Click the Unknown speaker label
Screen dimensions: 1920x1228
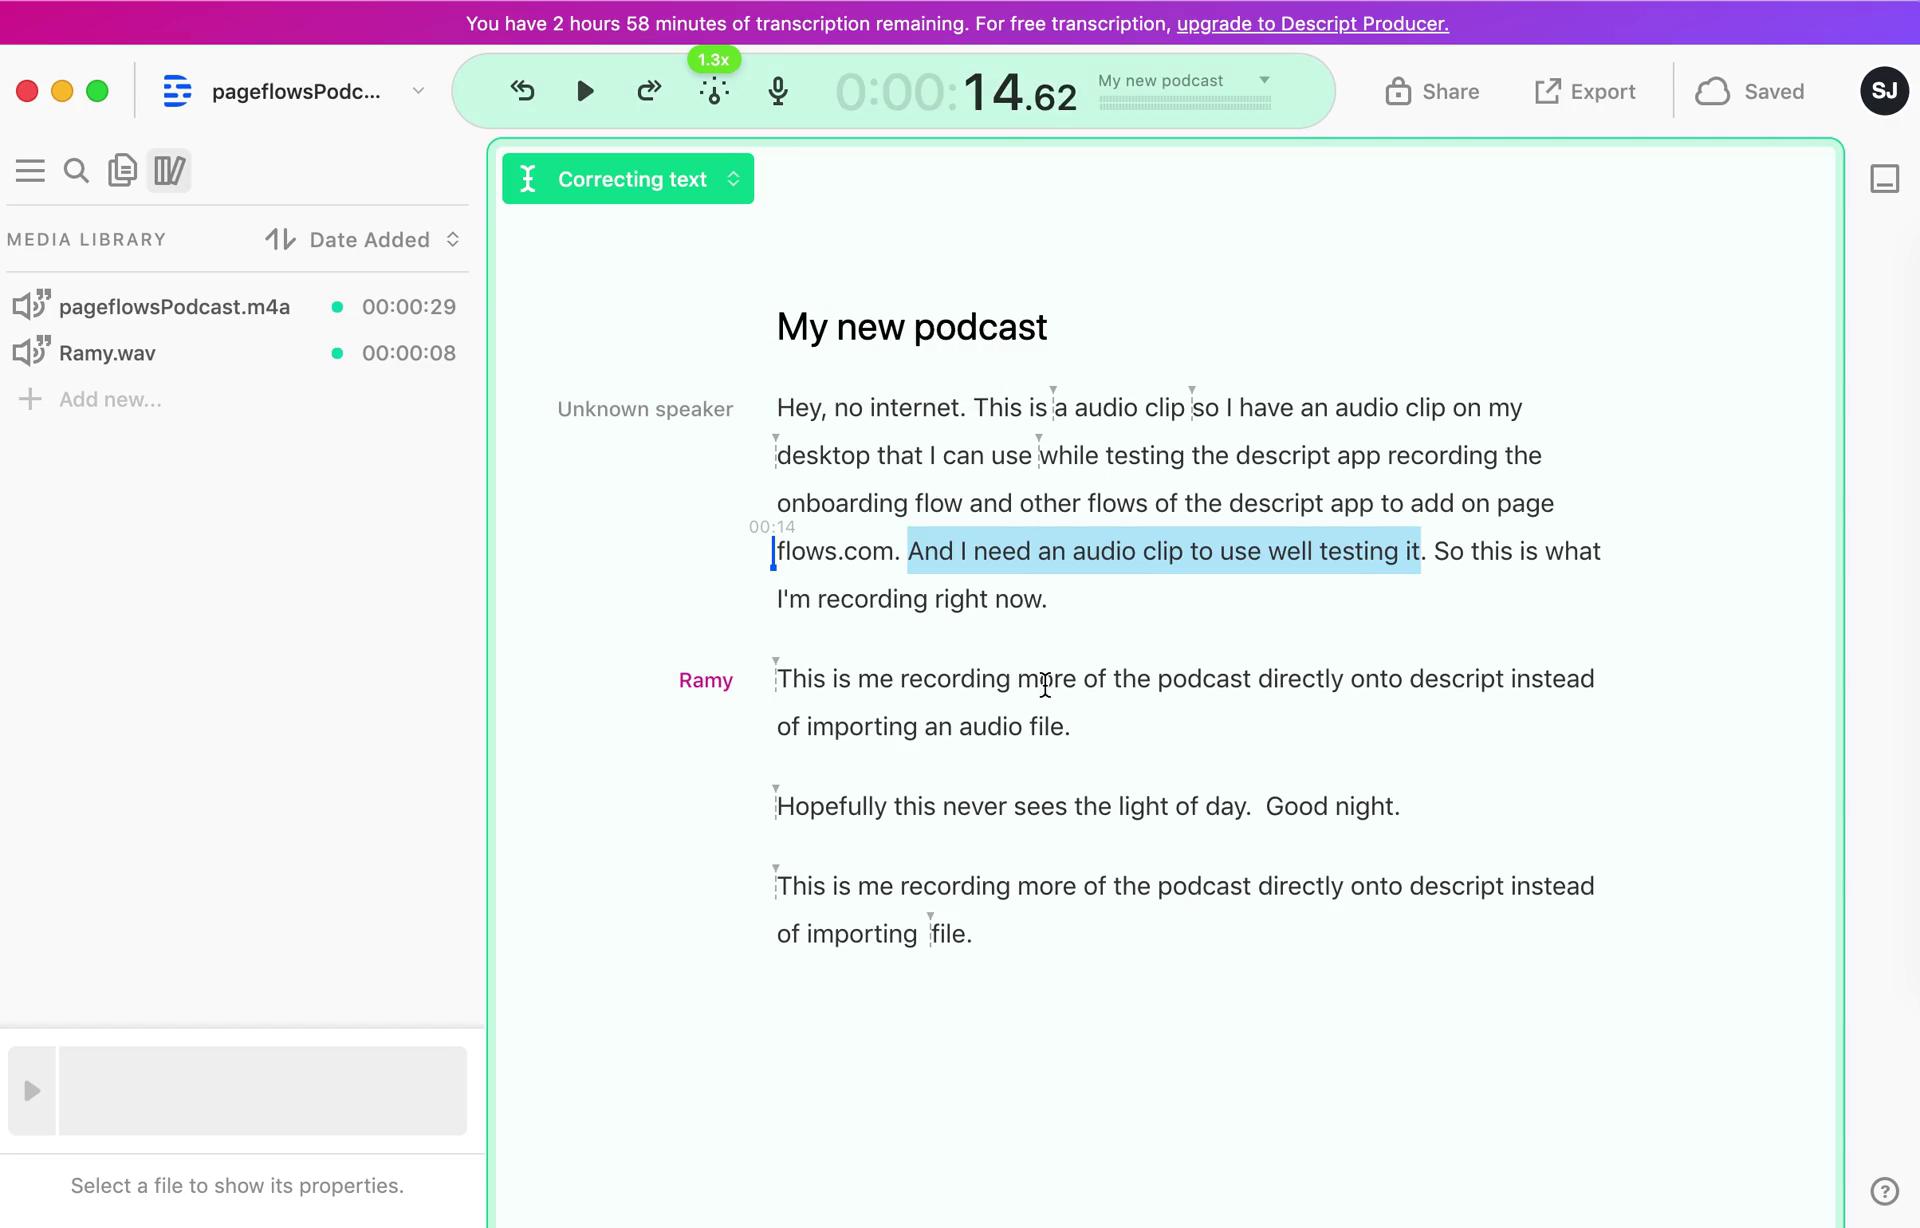[645, 409]
